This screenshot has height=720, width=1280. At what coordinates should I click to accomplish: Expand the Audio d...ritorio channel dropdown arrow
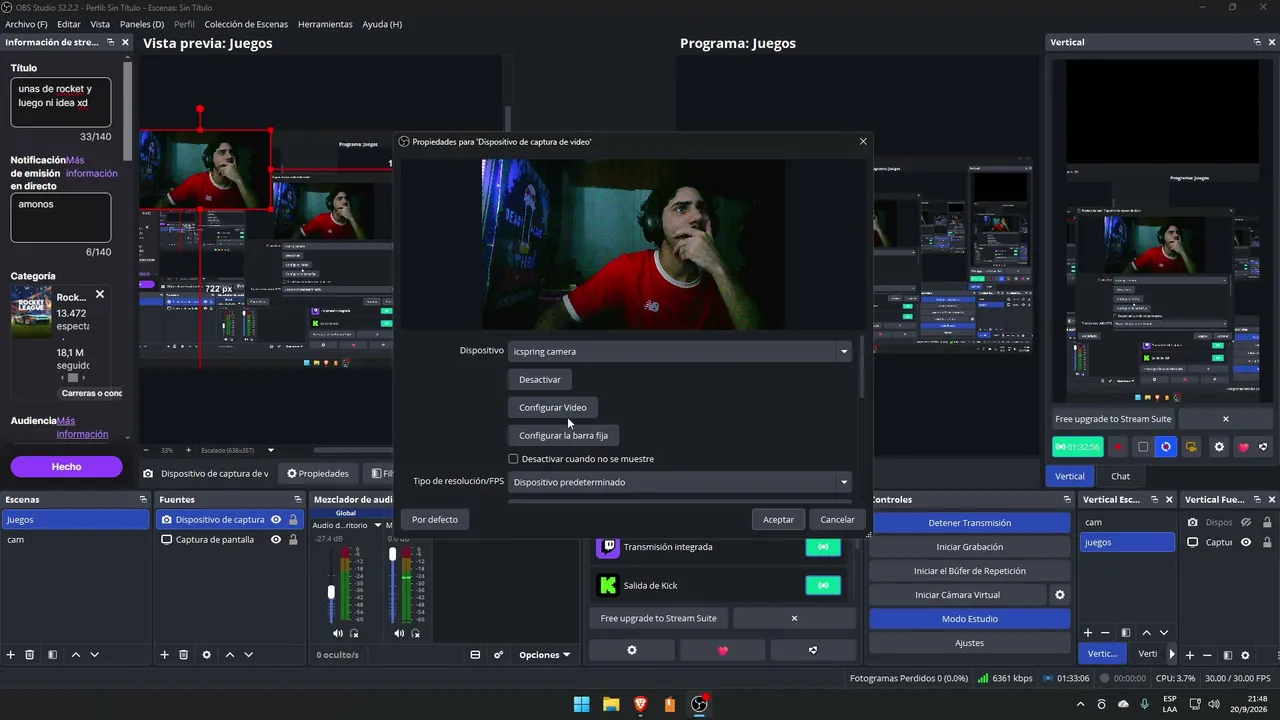pyautogui.click(x=378, y=525)
